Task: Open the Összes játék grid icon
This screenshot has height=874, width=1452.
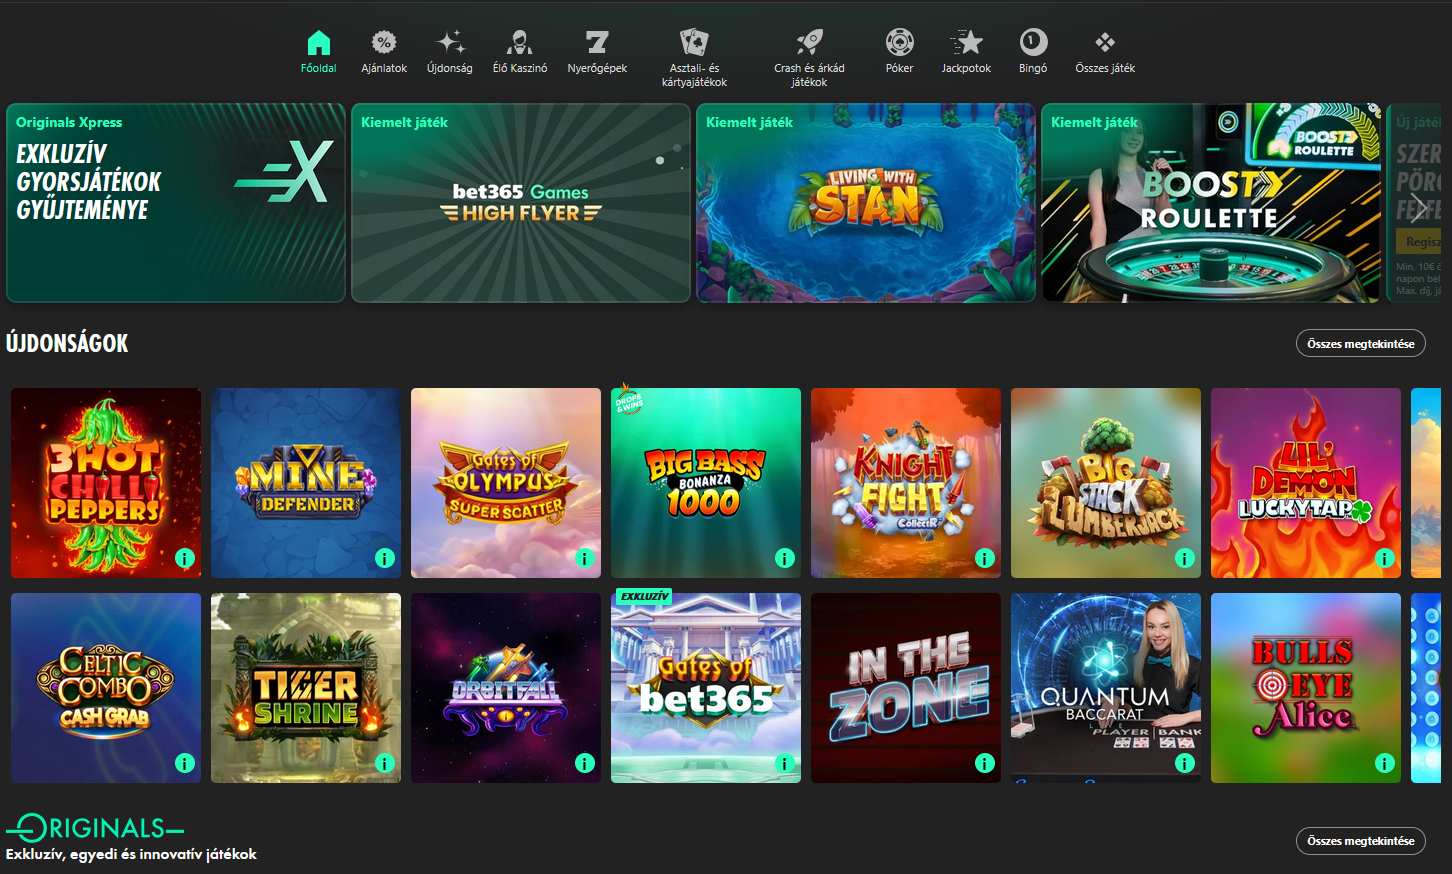Action: point(1105,42)
